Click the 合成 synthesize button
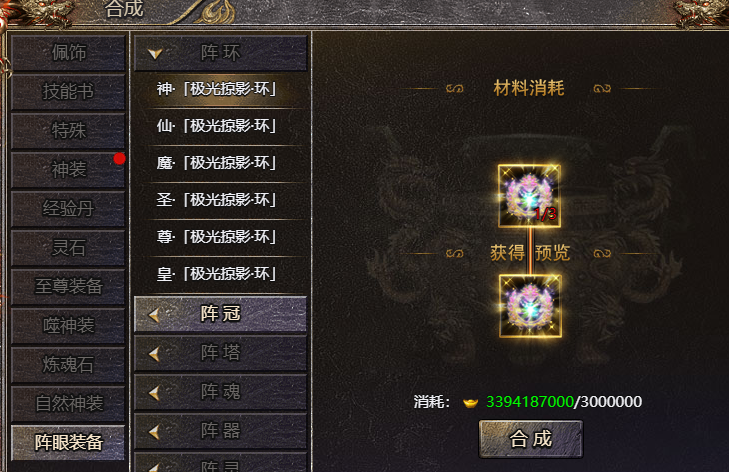Screen dimensions: 729x472 click(x=530, y=439)
